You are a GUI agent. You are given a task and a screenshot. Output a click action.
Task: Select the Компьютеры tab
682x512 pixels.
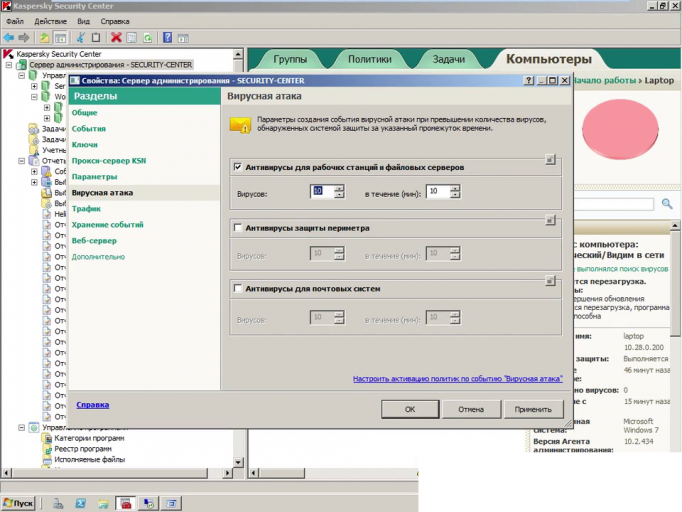point(549,59)
